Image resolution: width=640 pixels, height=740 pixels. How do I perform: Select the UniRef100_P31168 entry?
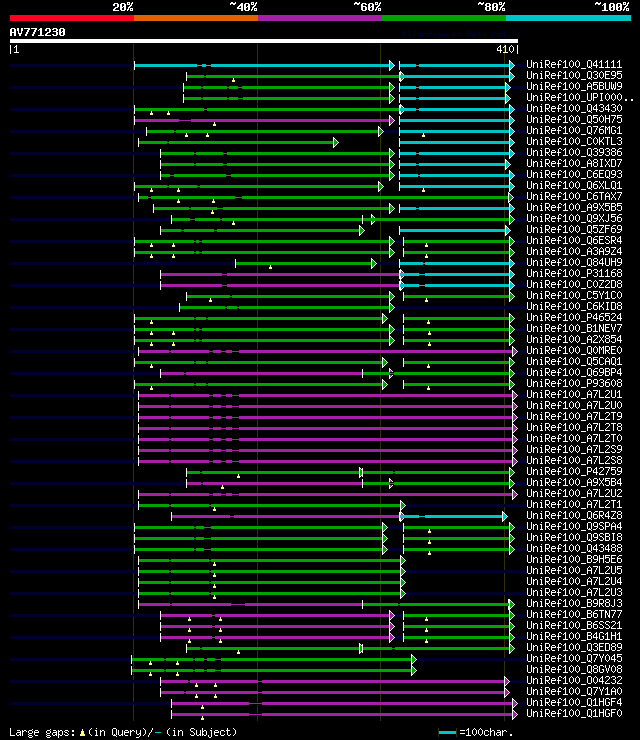click(574, 273)
